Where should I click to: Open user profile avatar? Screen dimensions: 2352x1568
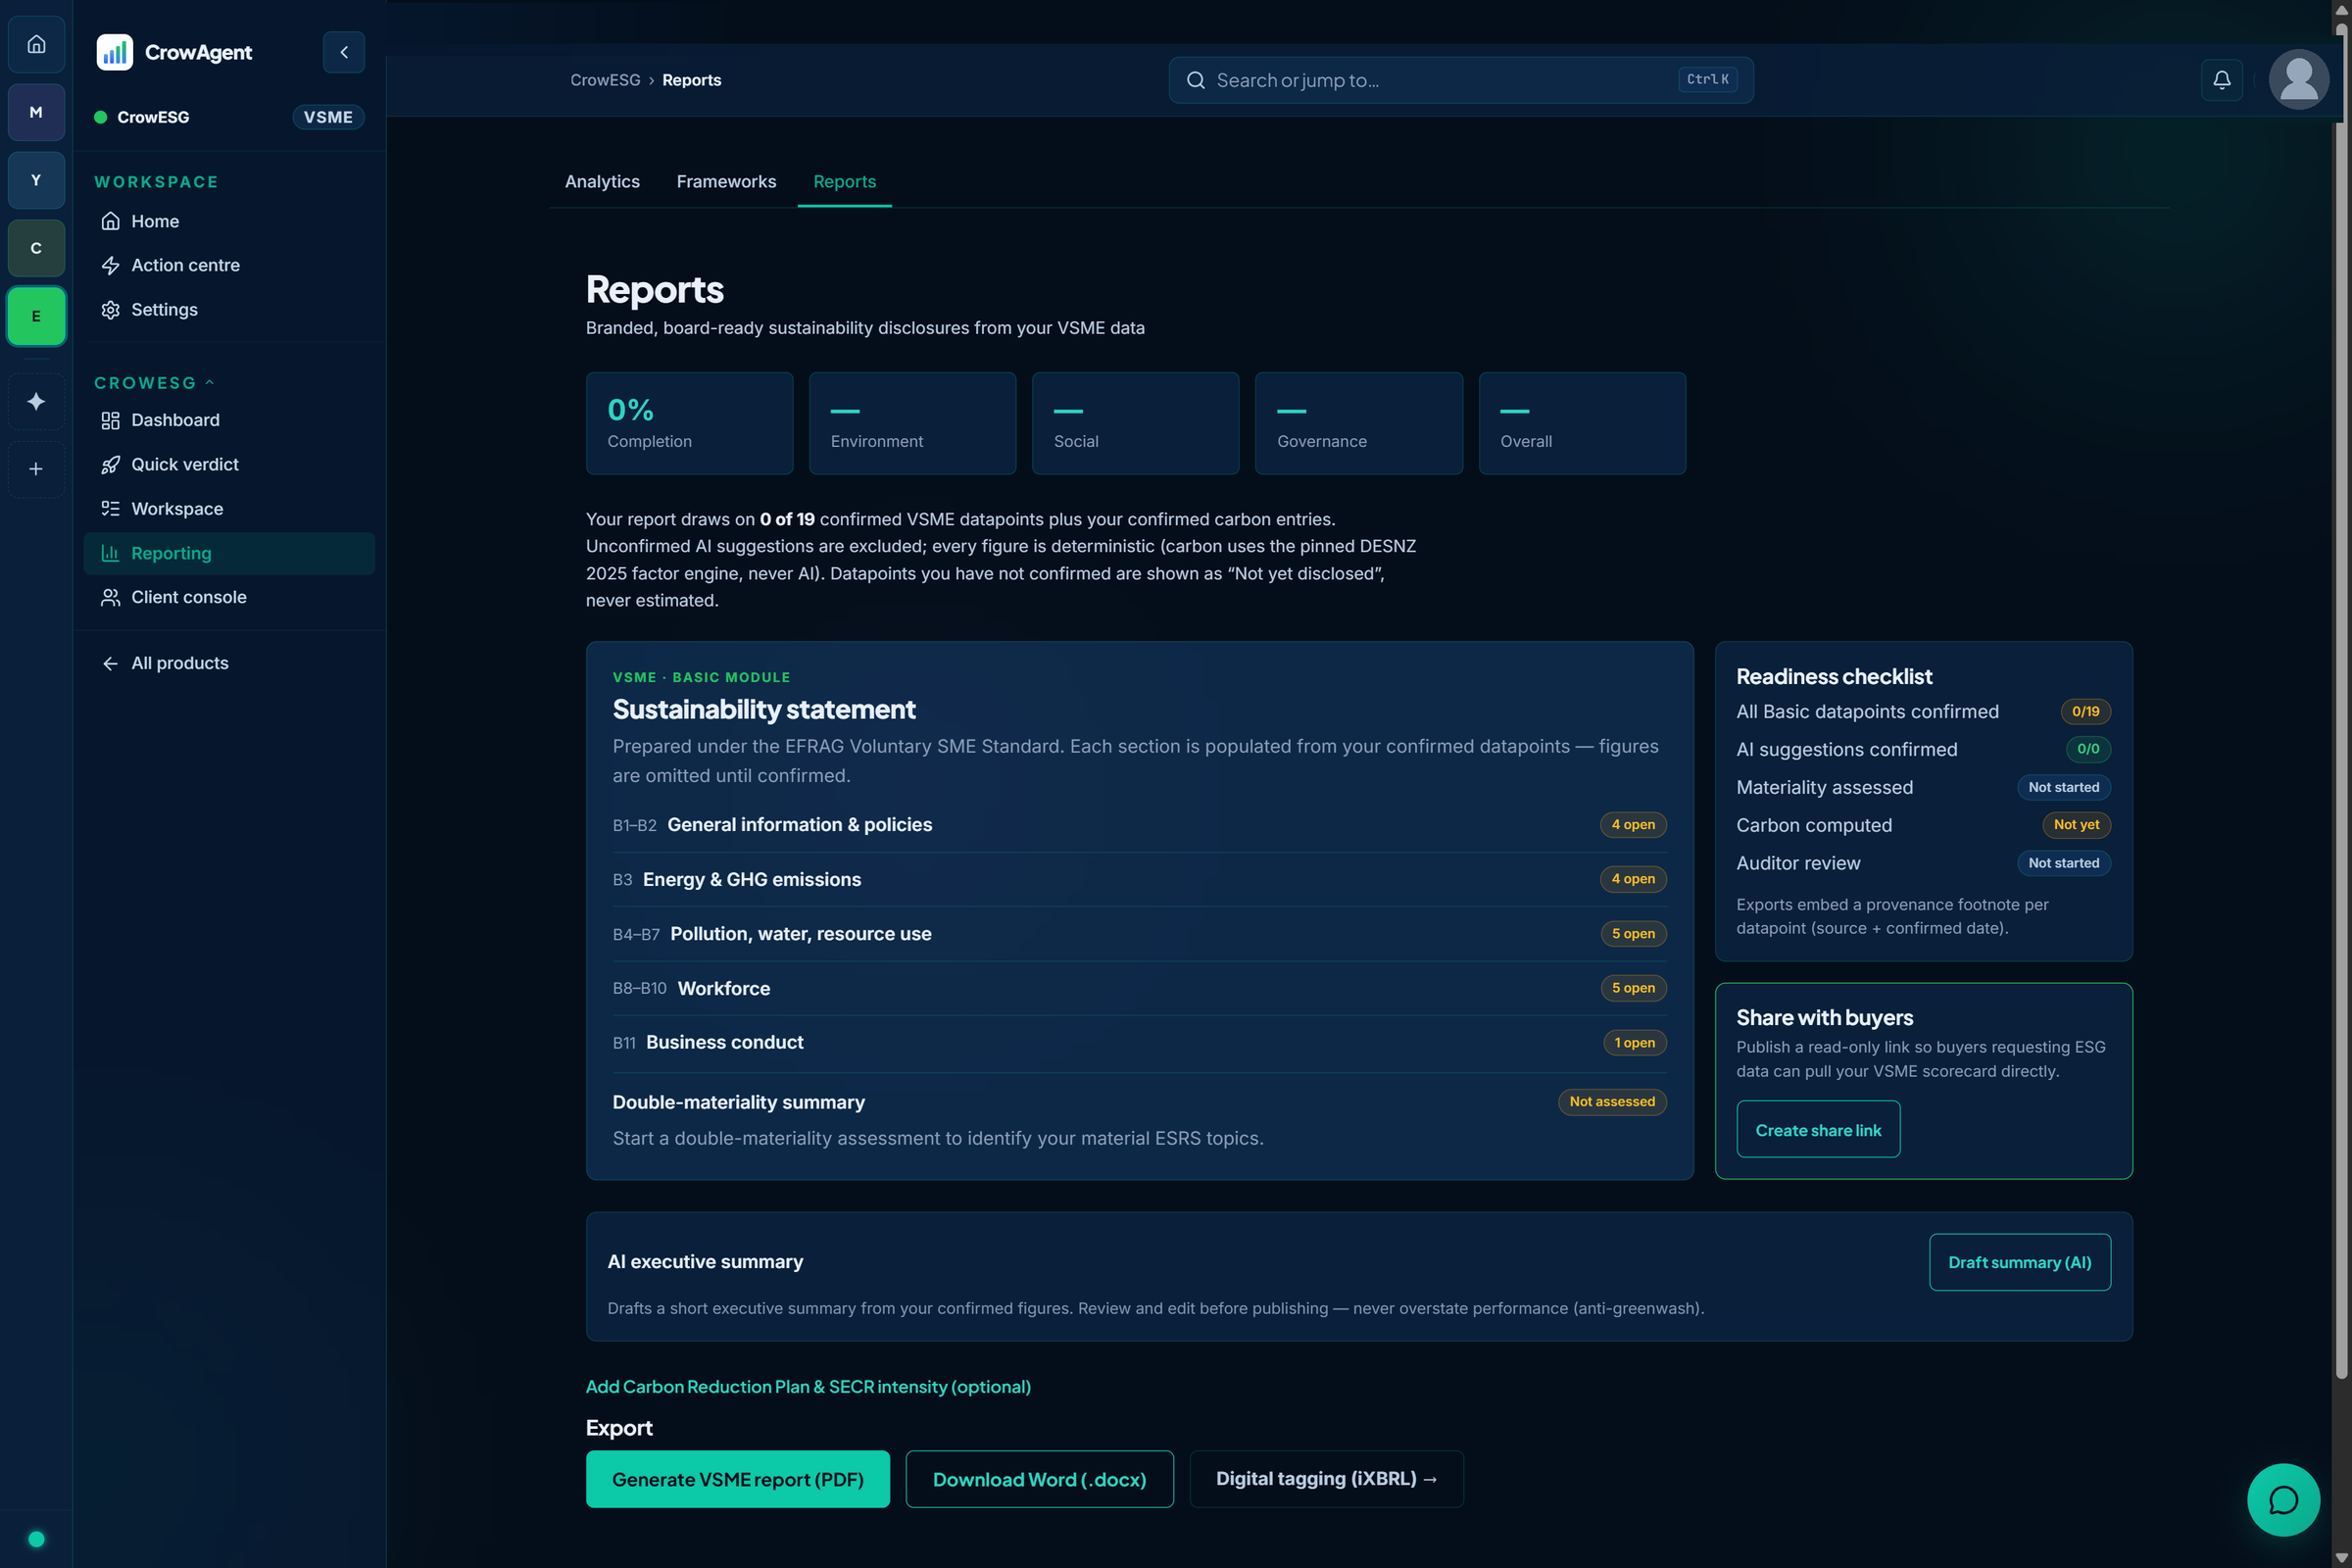[x=2298, y=79]
